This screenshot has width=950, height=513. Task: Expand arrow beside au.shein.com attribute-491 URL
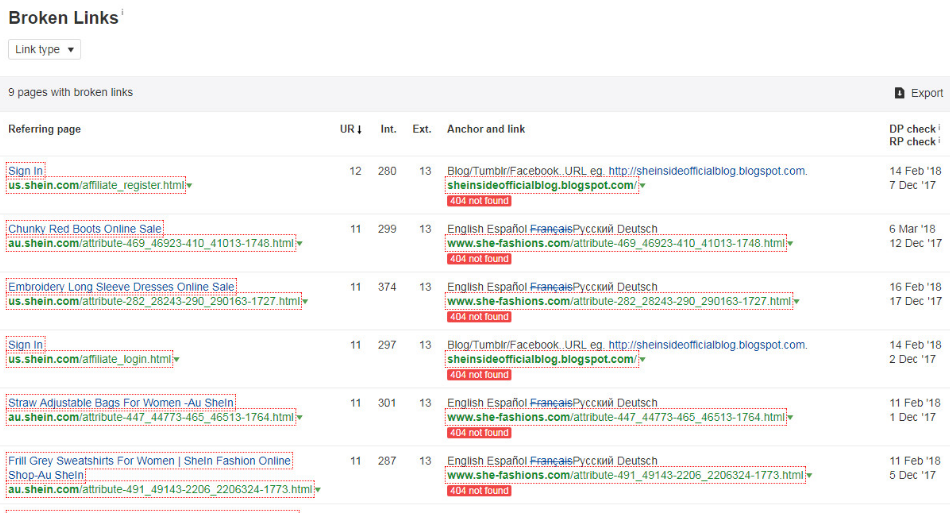coord(317,490)
